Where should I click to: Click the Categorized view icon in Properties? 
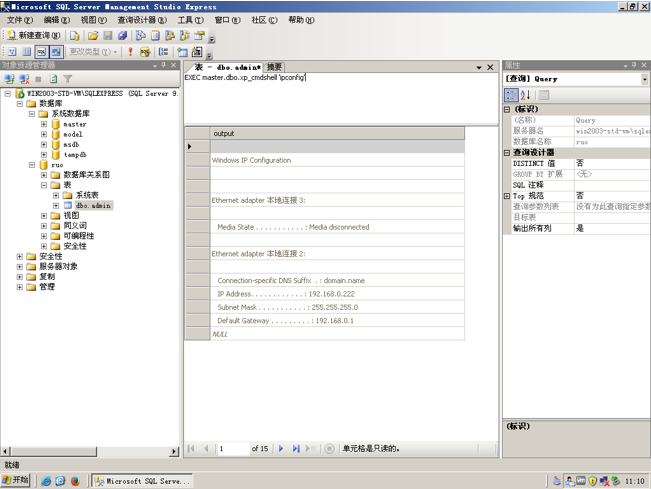pos(511,95)
